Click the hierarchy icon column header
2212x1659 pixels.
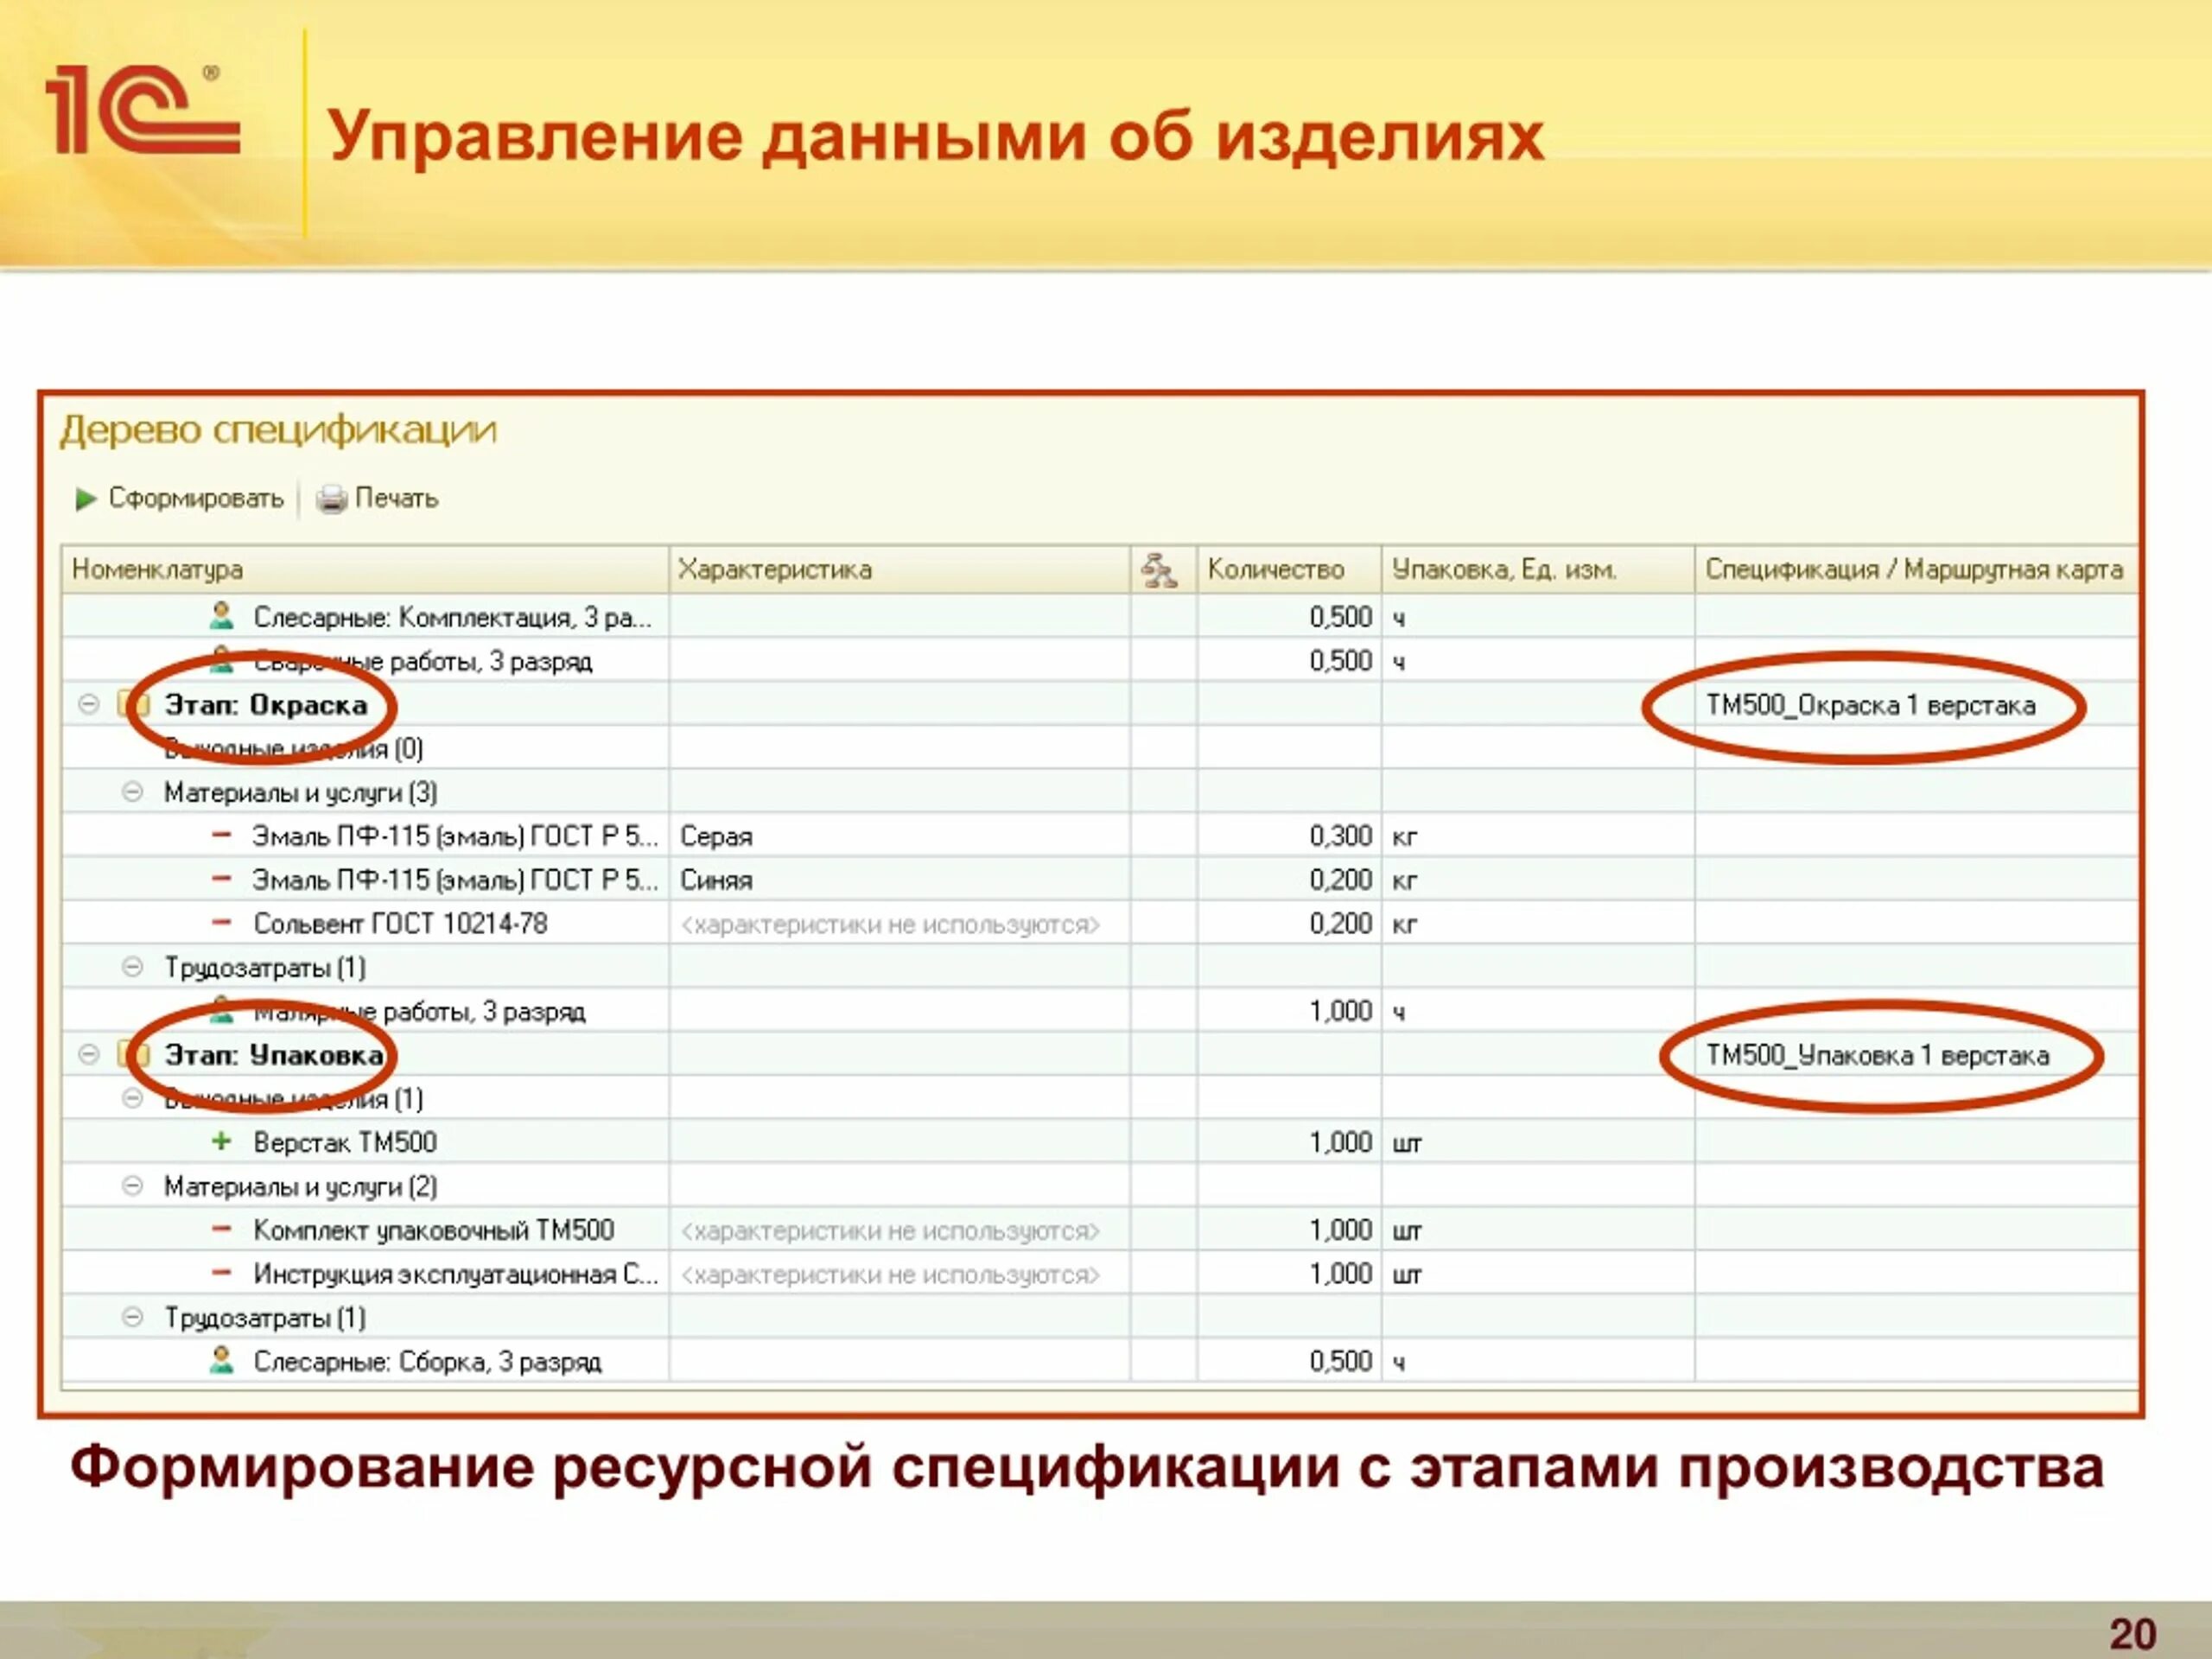coord(1160,570)
